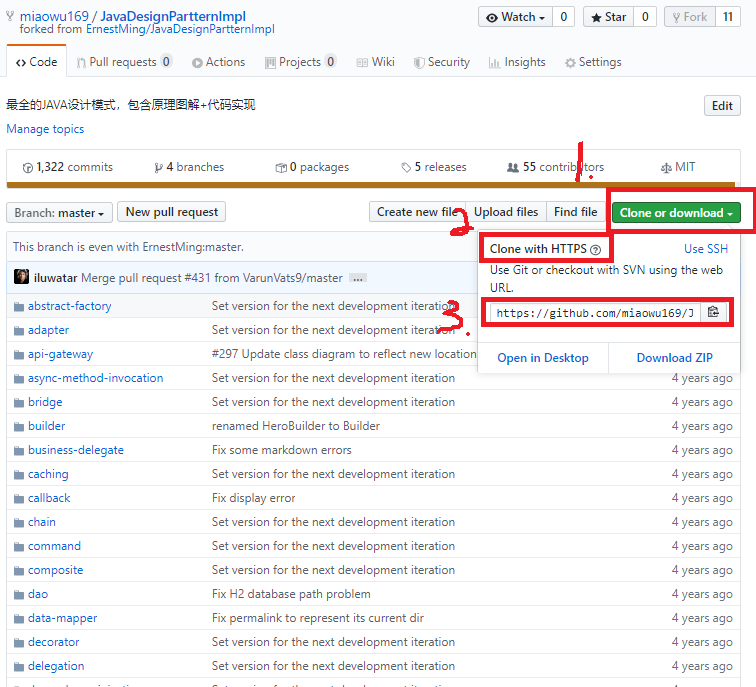Toggle the Clone or download dropdown
The width and height of the screenshot is (756, 687).
pos(676,213)
